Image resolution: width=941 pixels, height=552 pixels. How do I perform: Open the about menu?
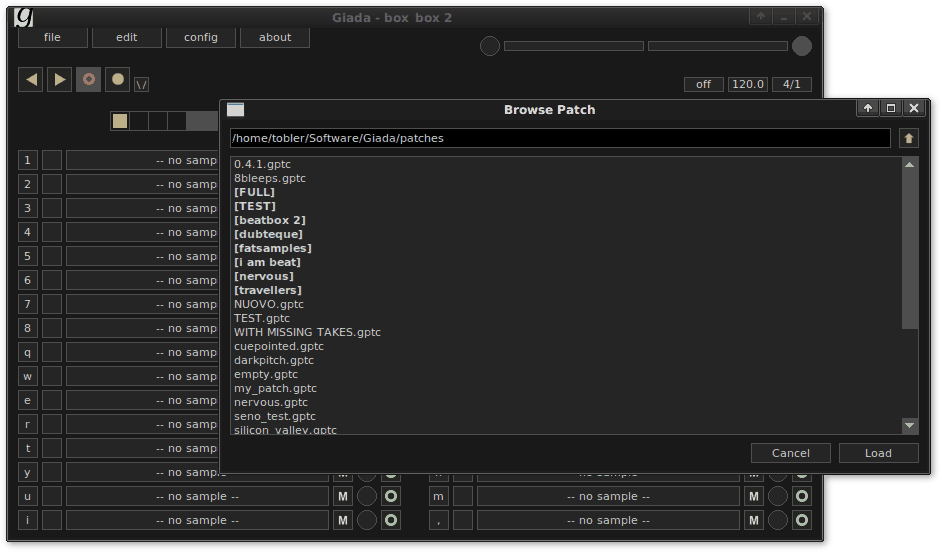(275, 37)
